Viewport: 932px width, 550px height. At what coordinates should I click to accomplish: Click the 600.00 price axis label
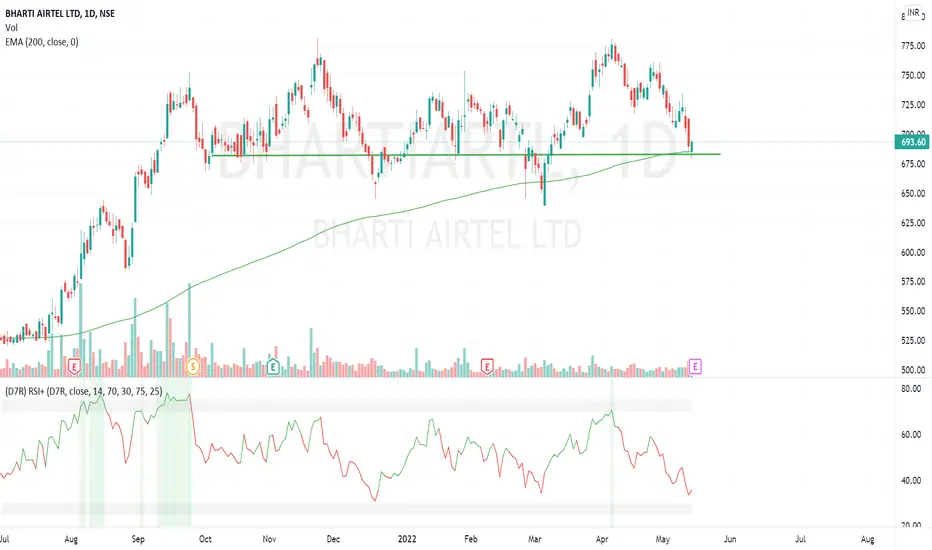pos(913,252)
